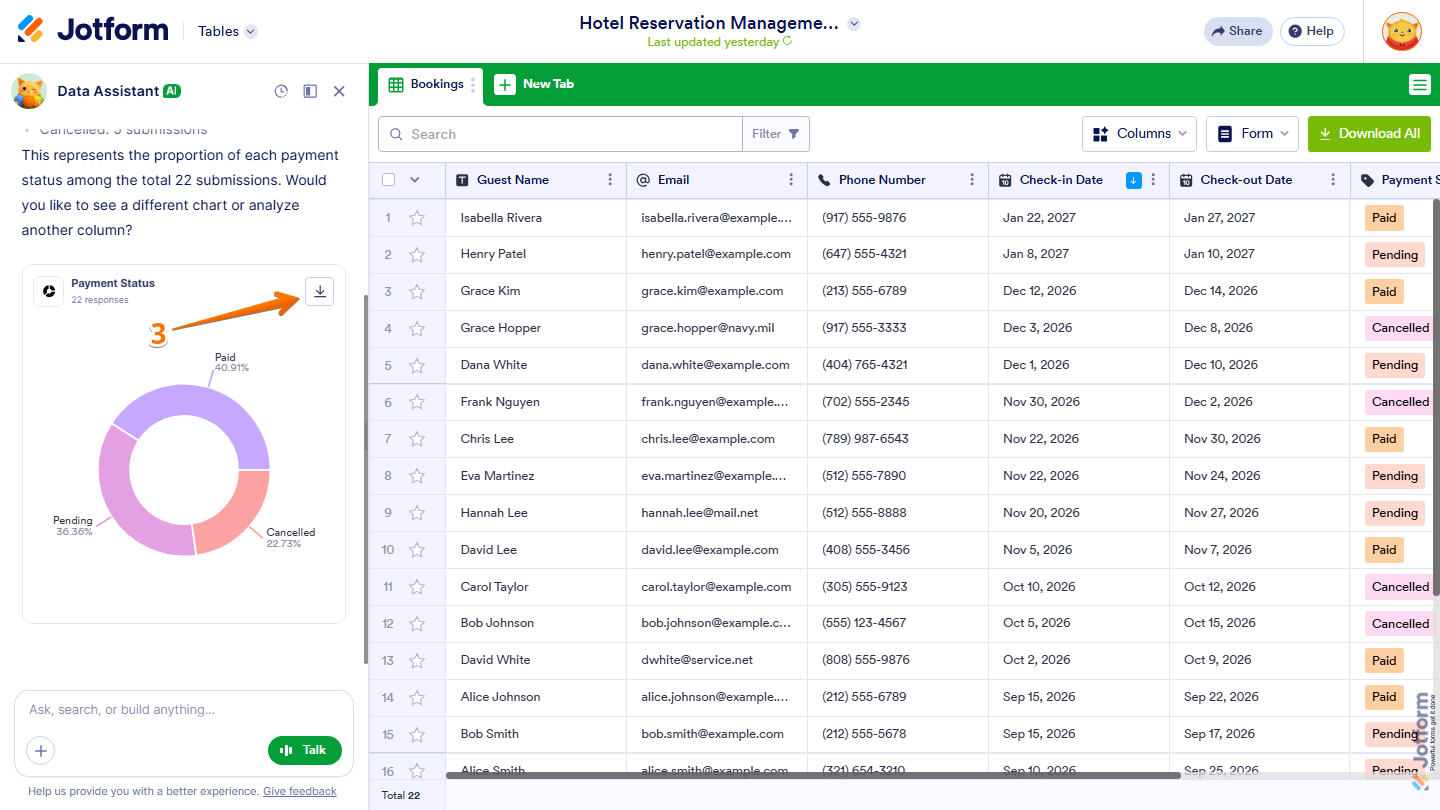The width and height of the screenshot is (1440, 810).
Task: Toggle the Data Assistant panel layout icon
Action: 310,91
